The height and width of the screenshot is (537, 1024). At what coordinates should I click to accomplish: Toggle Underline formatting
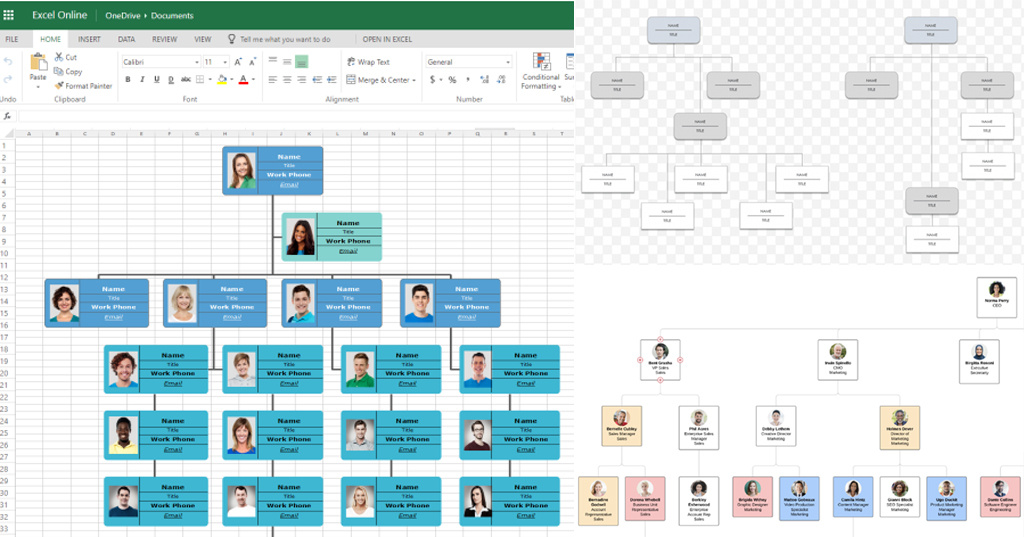[x=157, y=80]
